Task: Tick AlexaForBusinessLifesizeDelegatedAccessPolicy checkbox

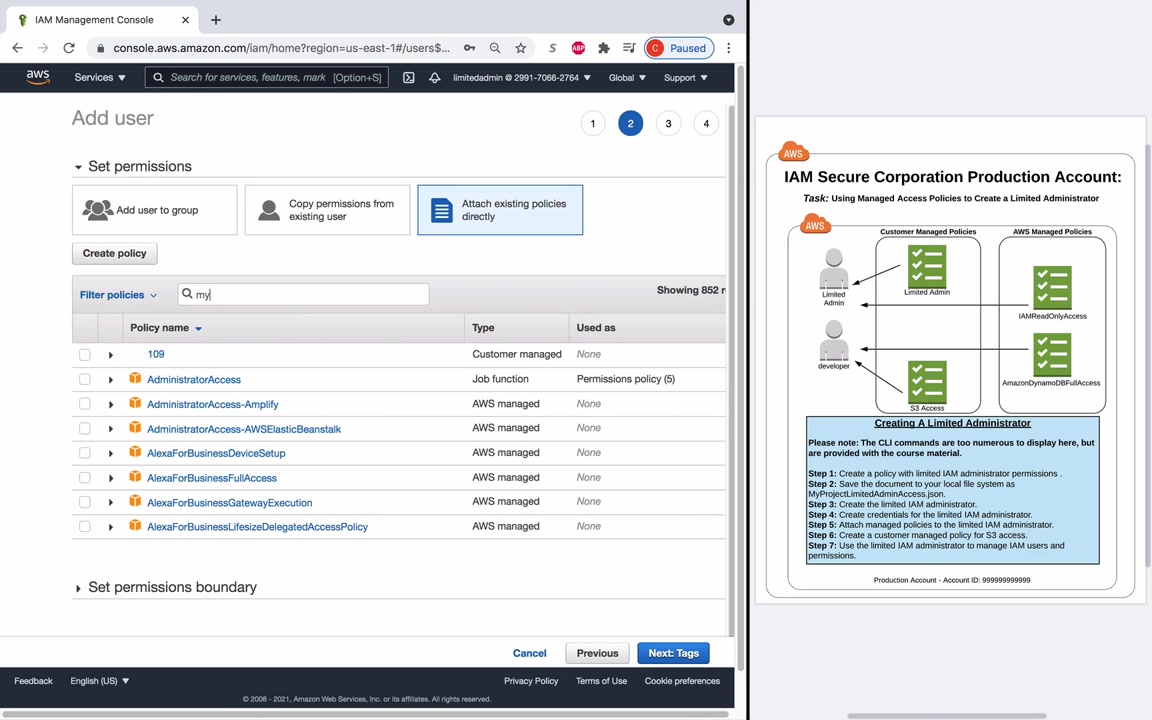Action: (x=85, y=527)
